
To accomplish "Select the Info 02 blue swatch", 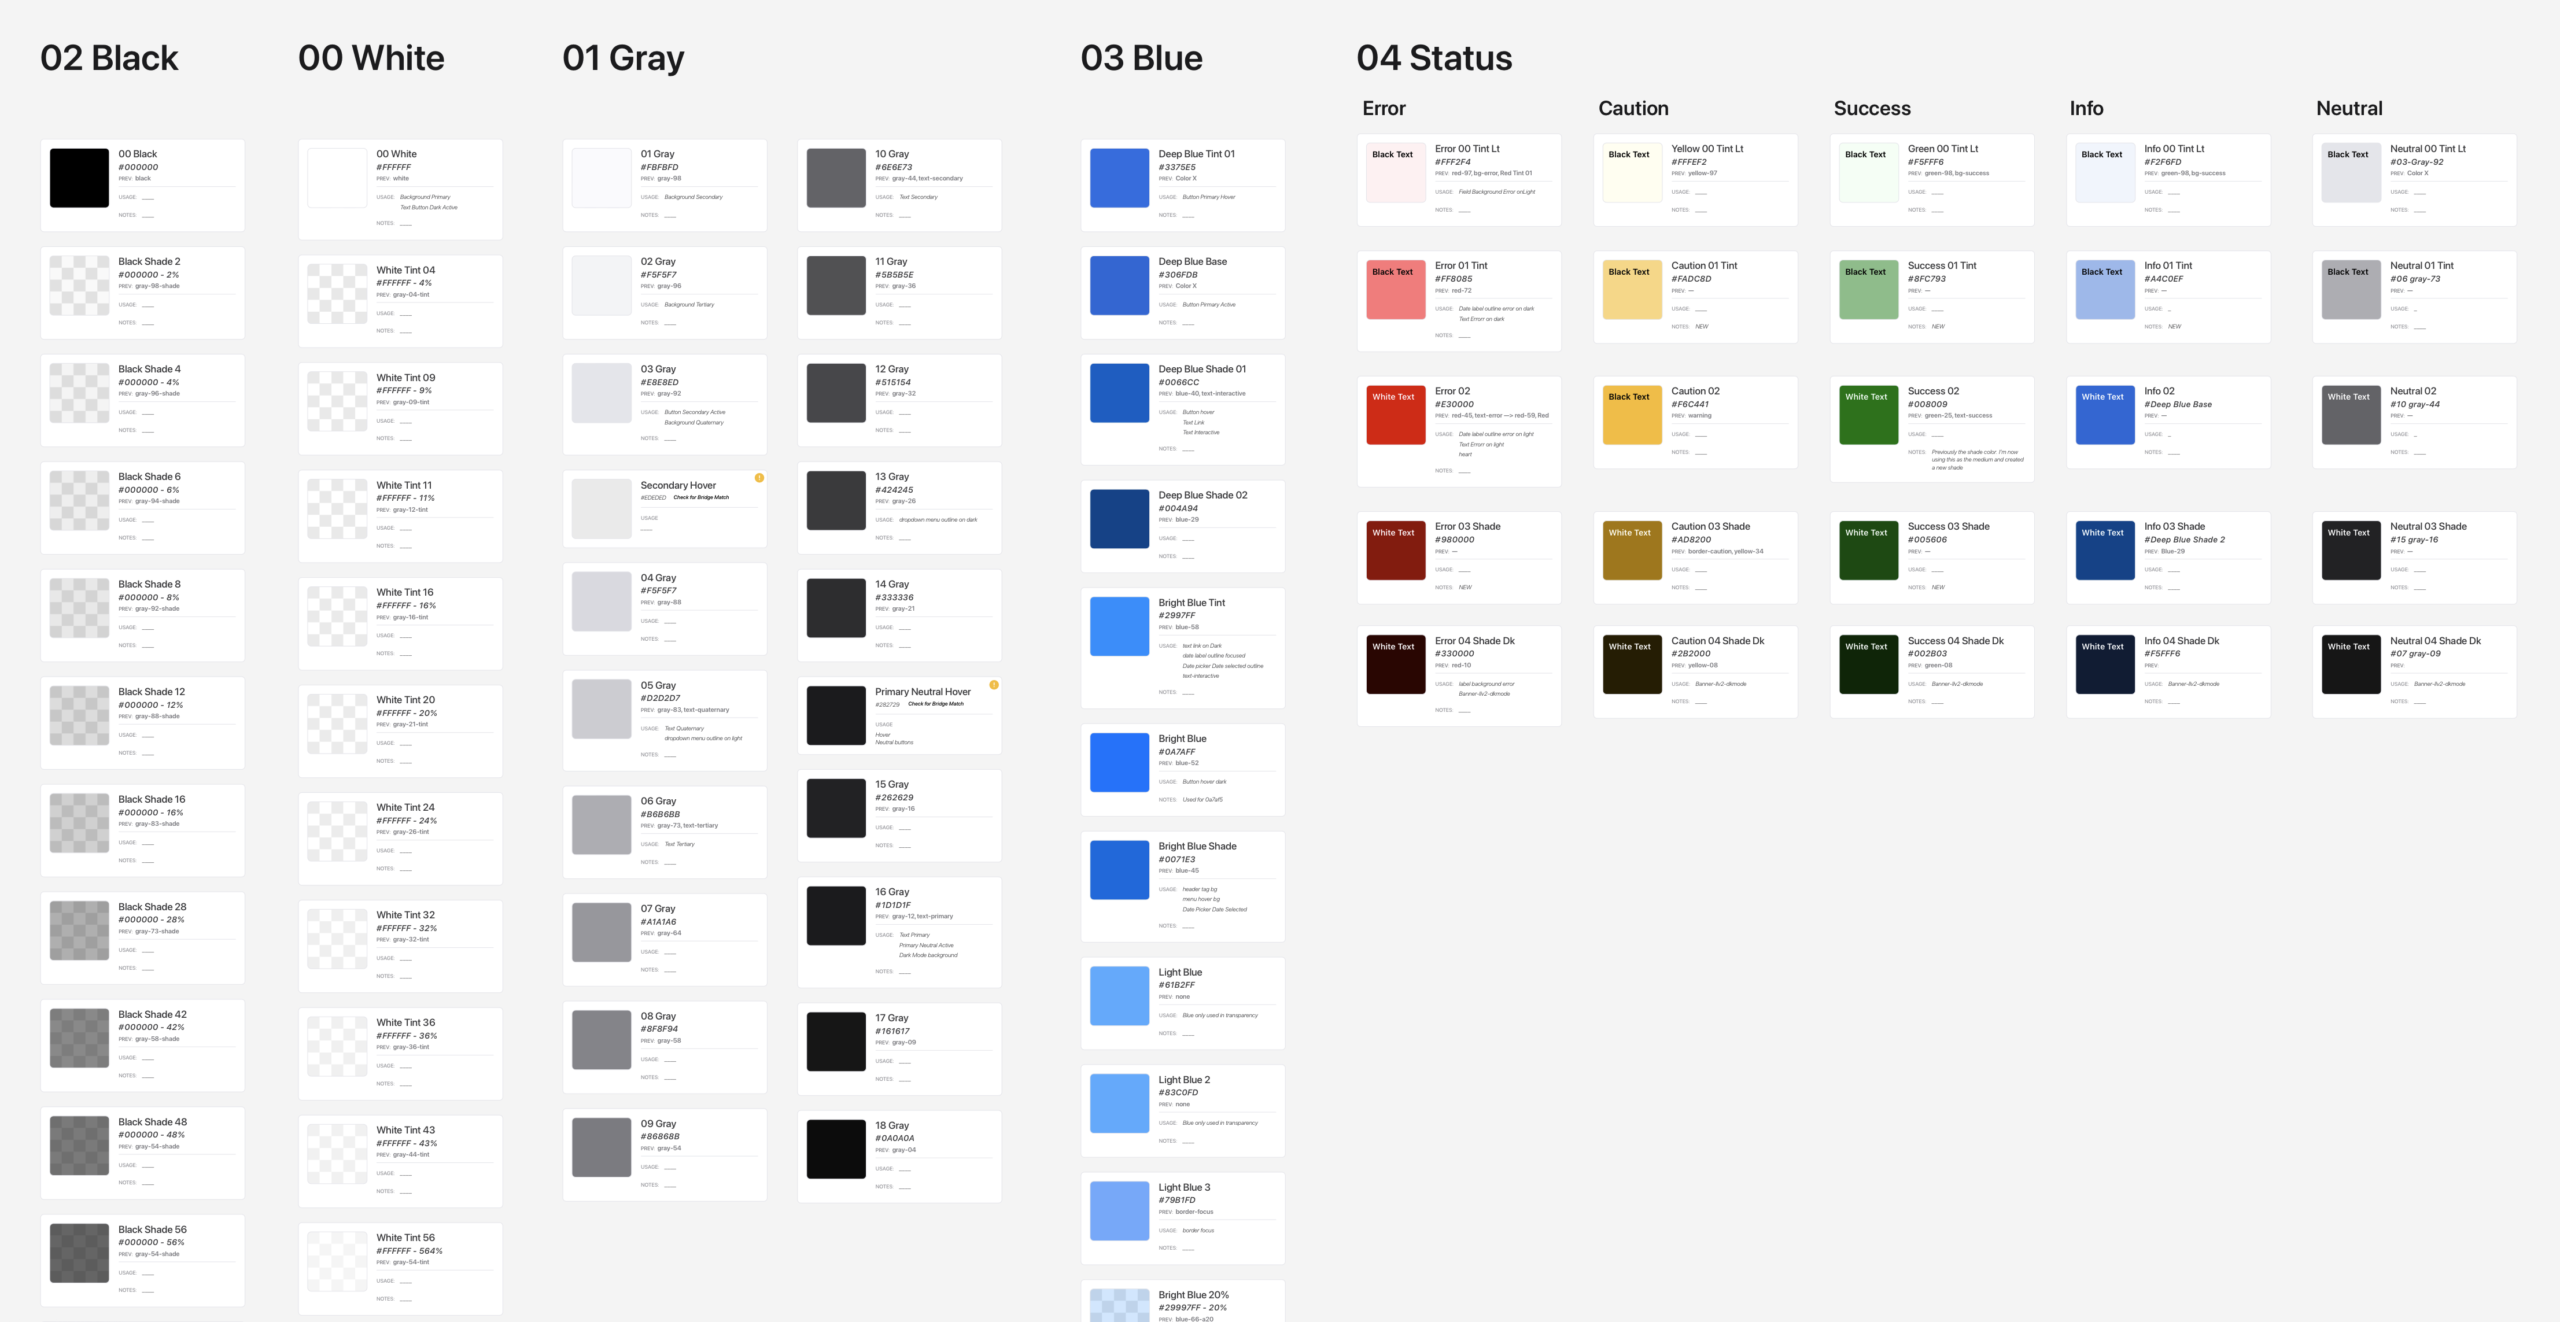I will [2104, 414].
